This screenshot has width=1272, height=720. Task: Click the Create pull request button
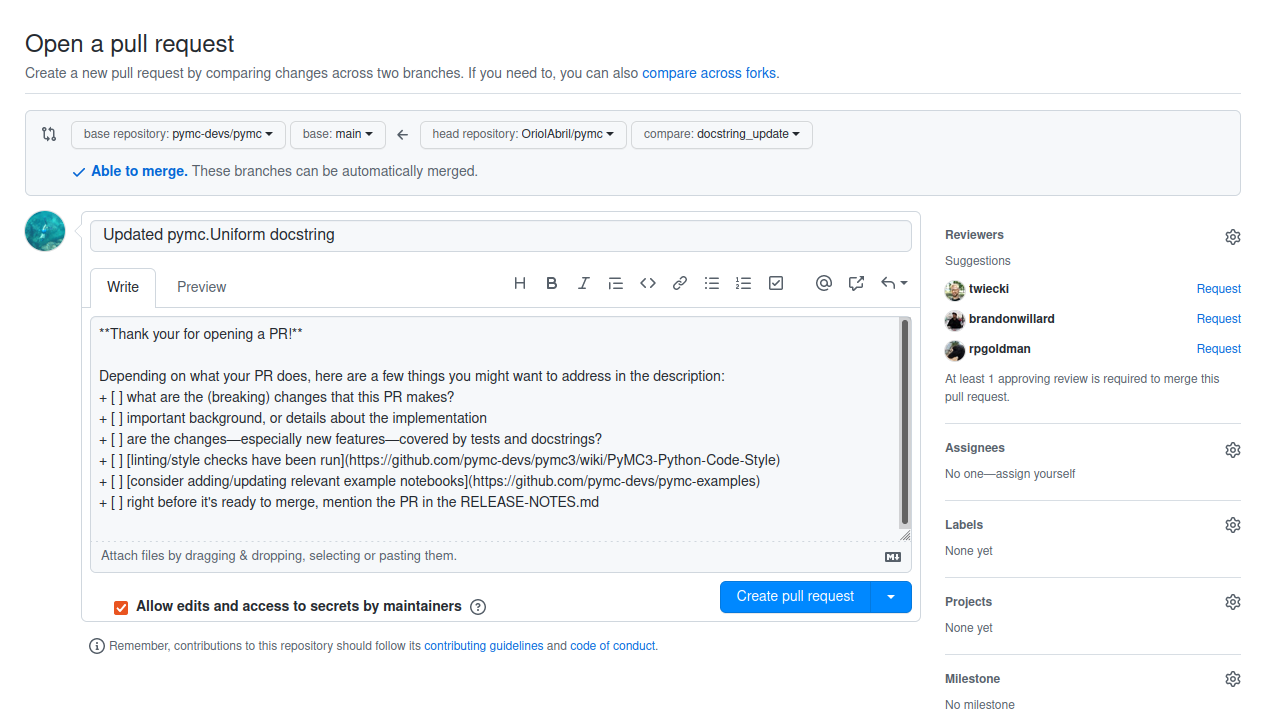(795, 597)
